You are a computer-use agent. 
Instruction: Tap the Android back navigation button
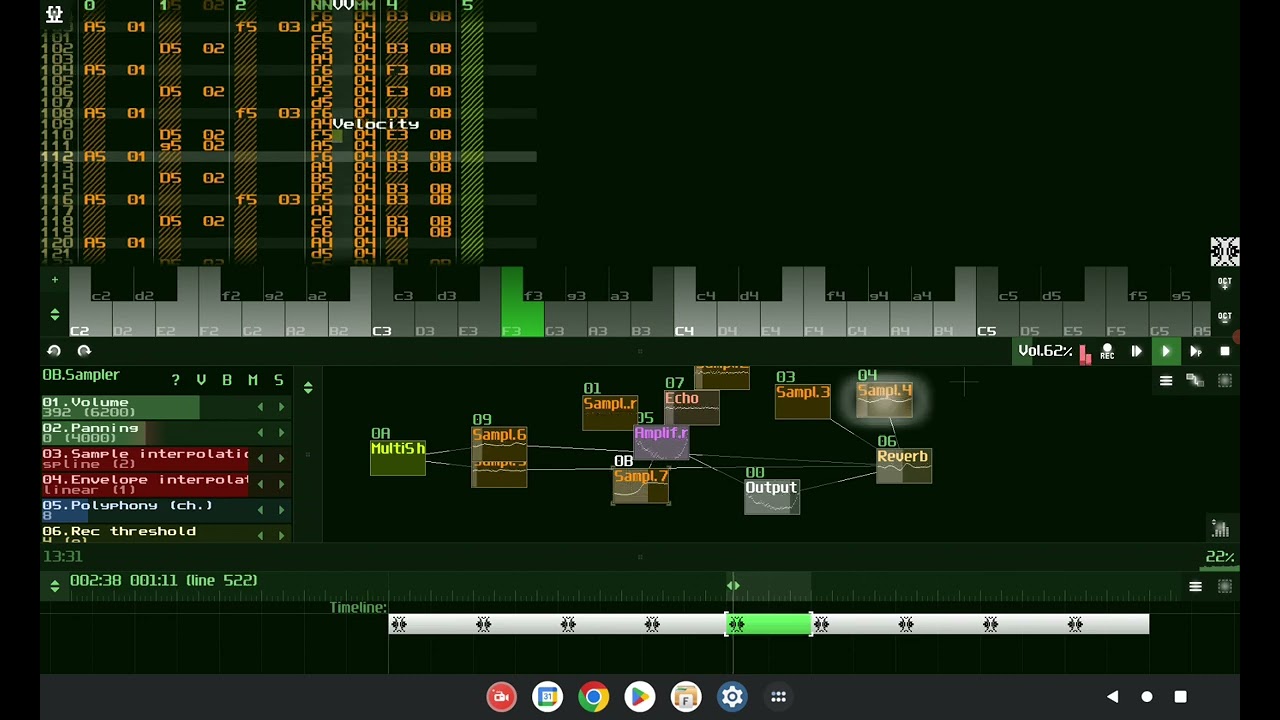[x=1113, y=697]
